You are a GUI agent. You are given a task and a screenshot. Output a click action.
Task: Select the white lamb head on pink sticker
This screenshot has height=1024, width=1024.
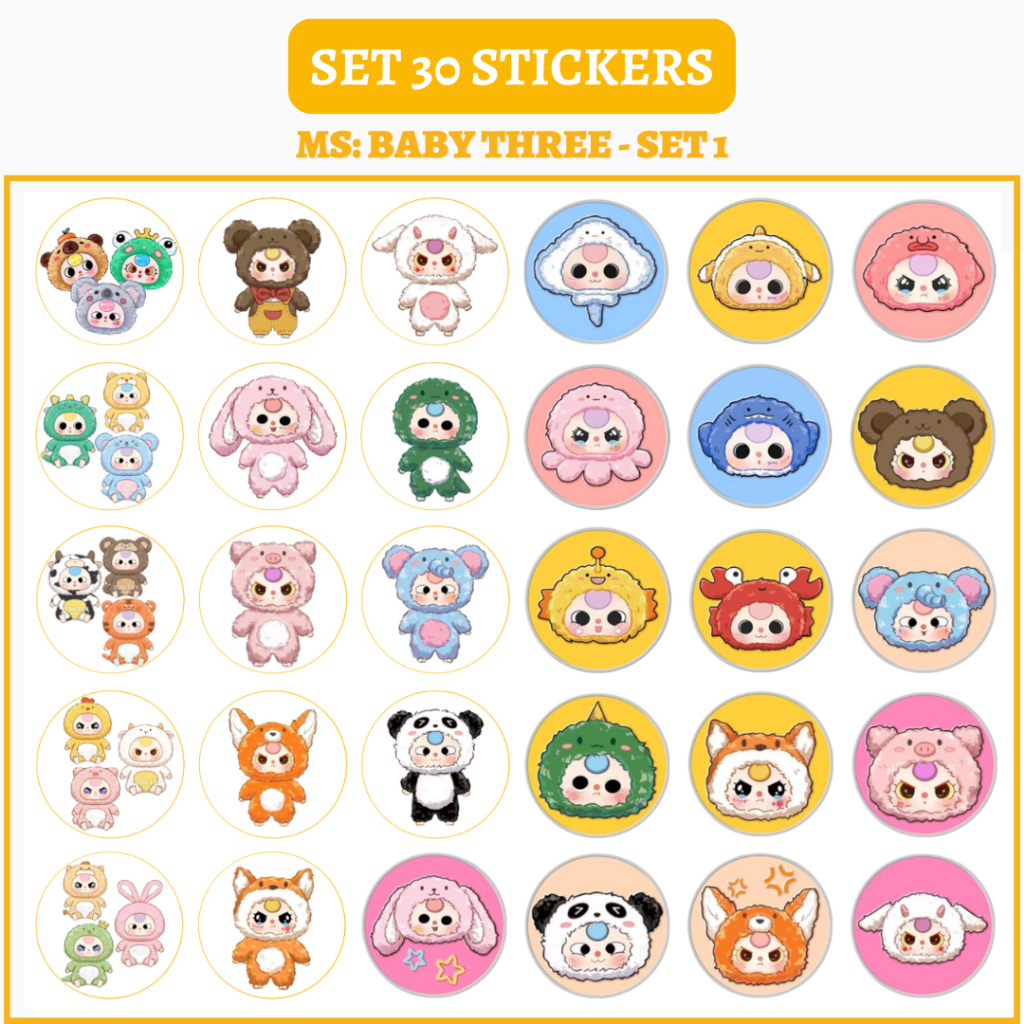coord(923,926)
